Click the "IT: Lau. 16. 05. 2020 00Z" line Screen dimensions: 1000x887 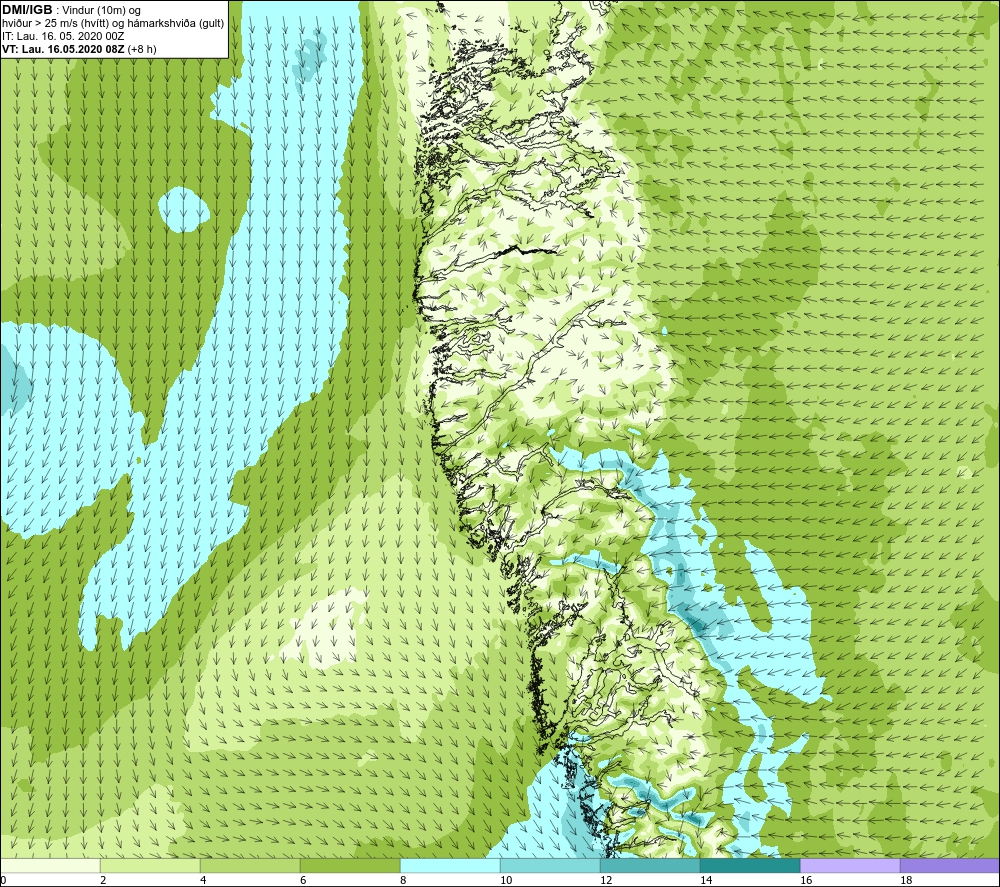click(x=62, y=36)
